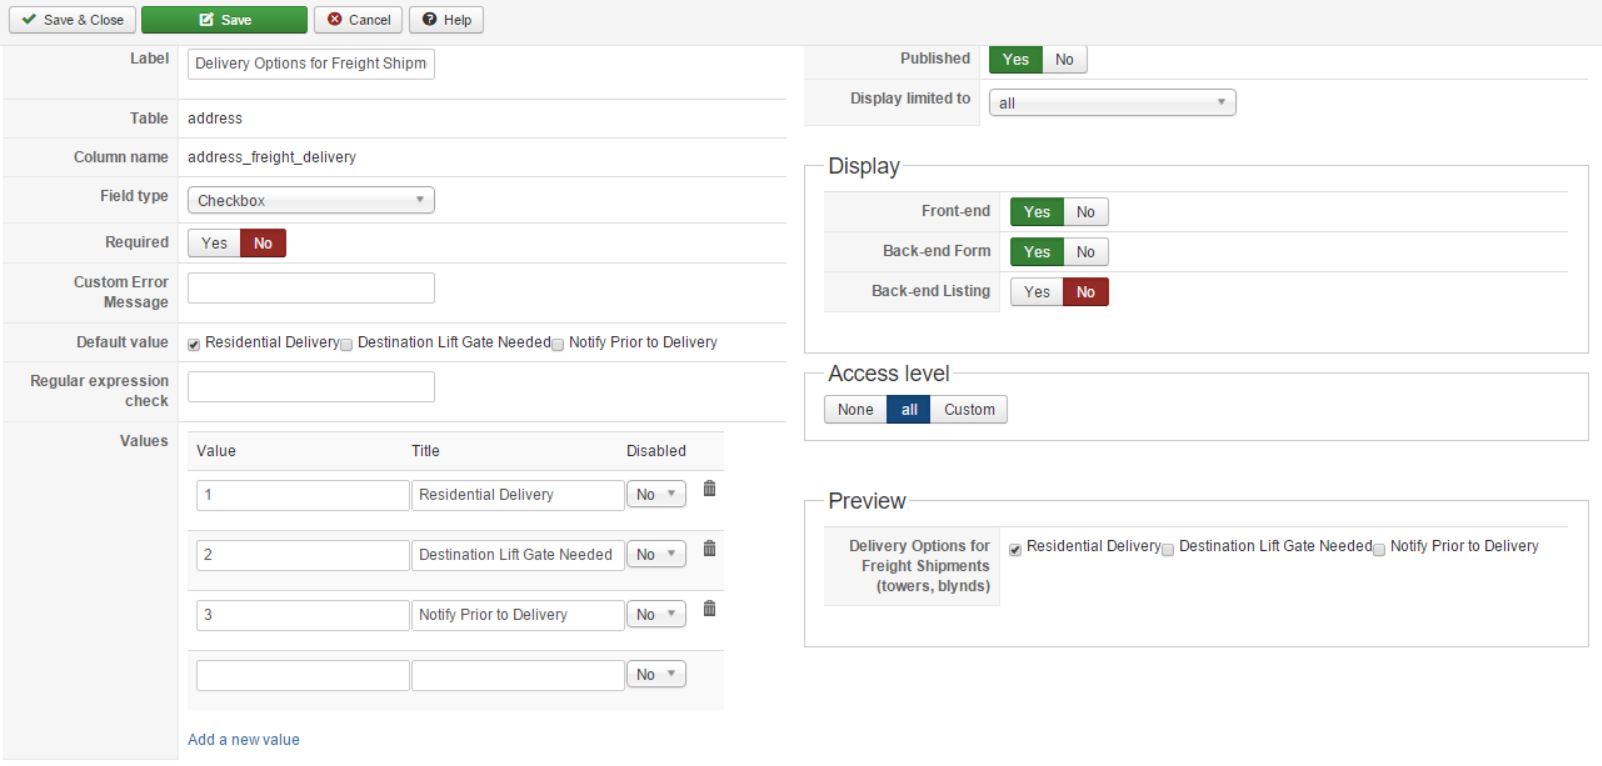The image size is (1602, 766).
Task: Check Destination Lift Gate Needed default checkbox
Action: coord(346,345)
